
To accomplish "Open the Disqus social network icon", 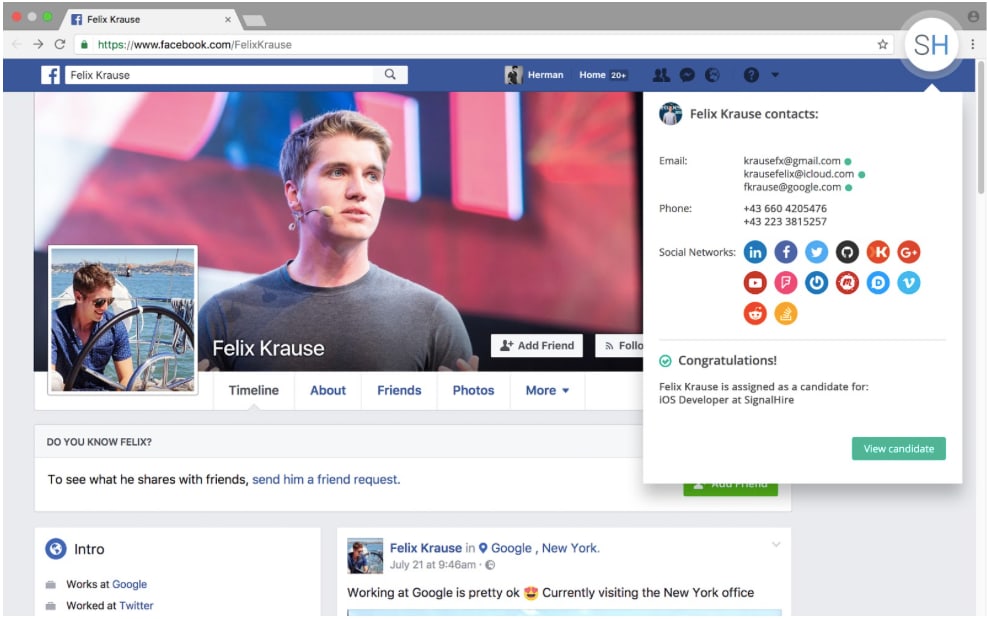I will [878, 283].
